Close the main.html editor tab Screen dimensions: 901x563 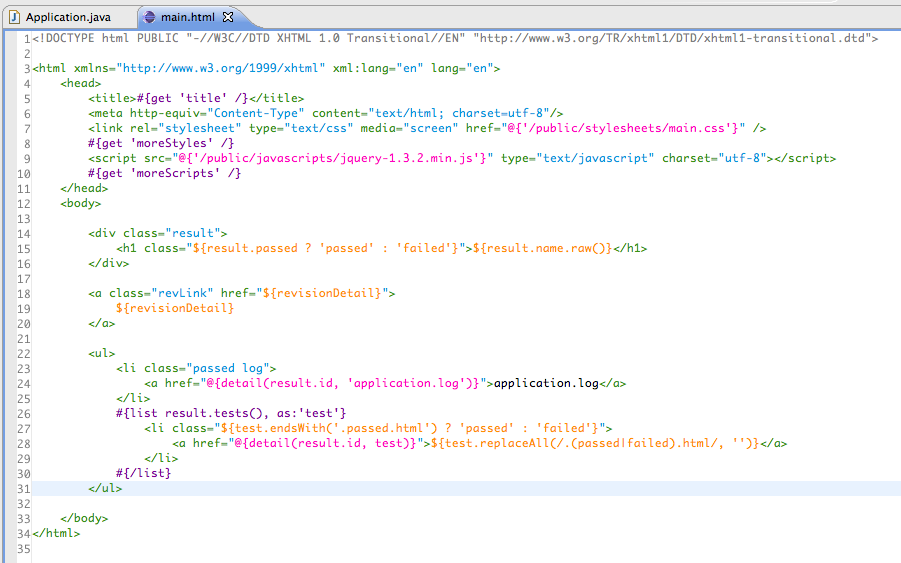228,17
